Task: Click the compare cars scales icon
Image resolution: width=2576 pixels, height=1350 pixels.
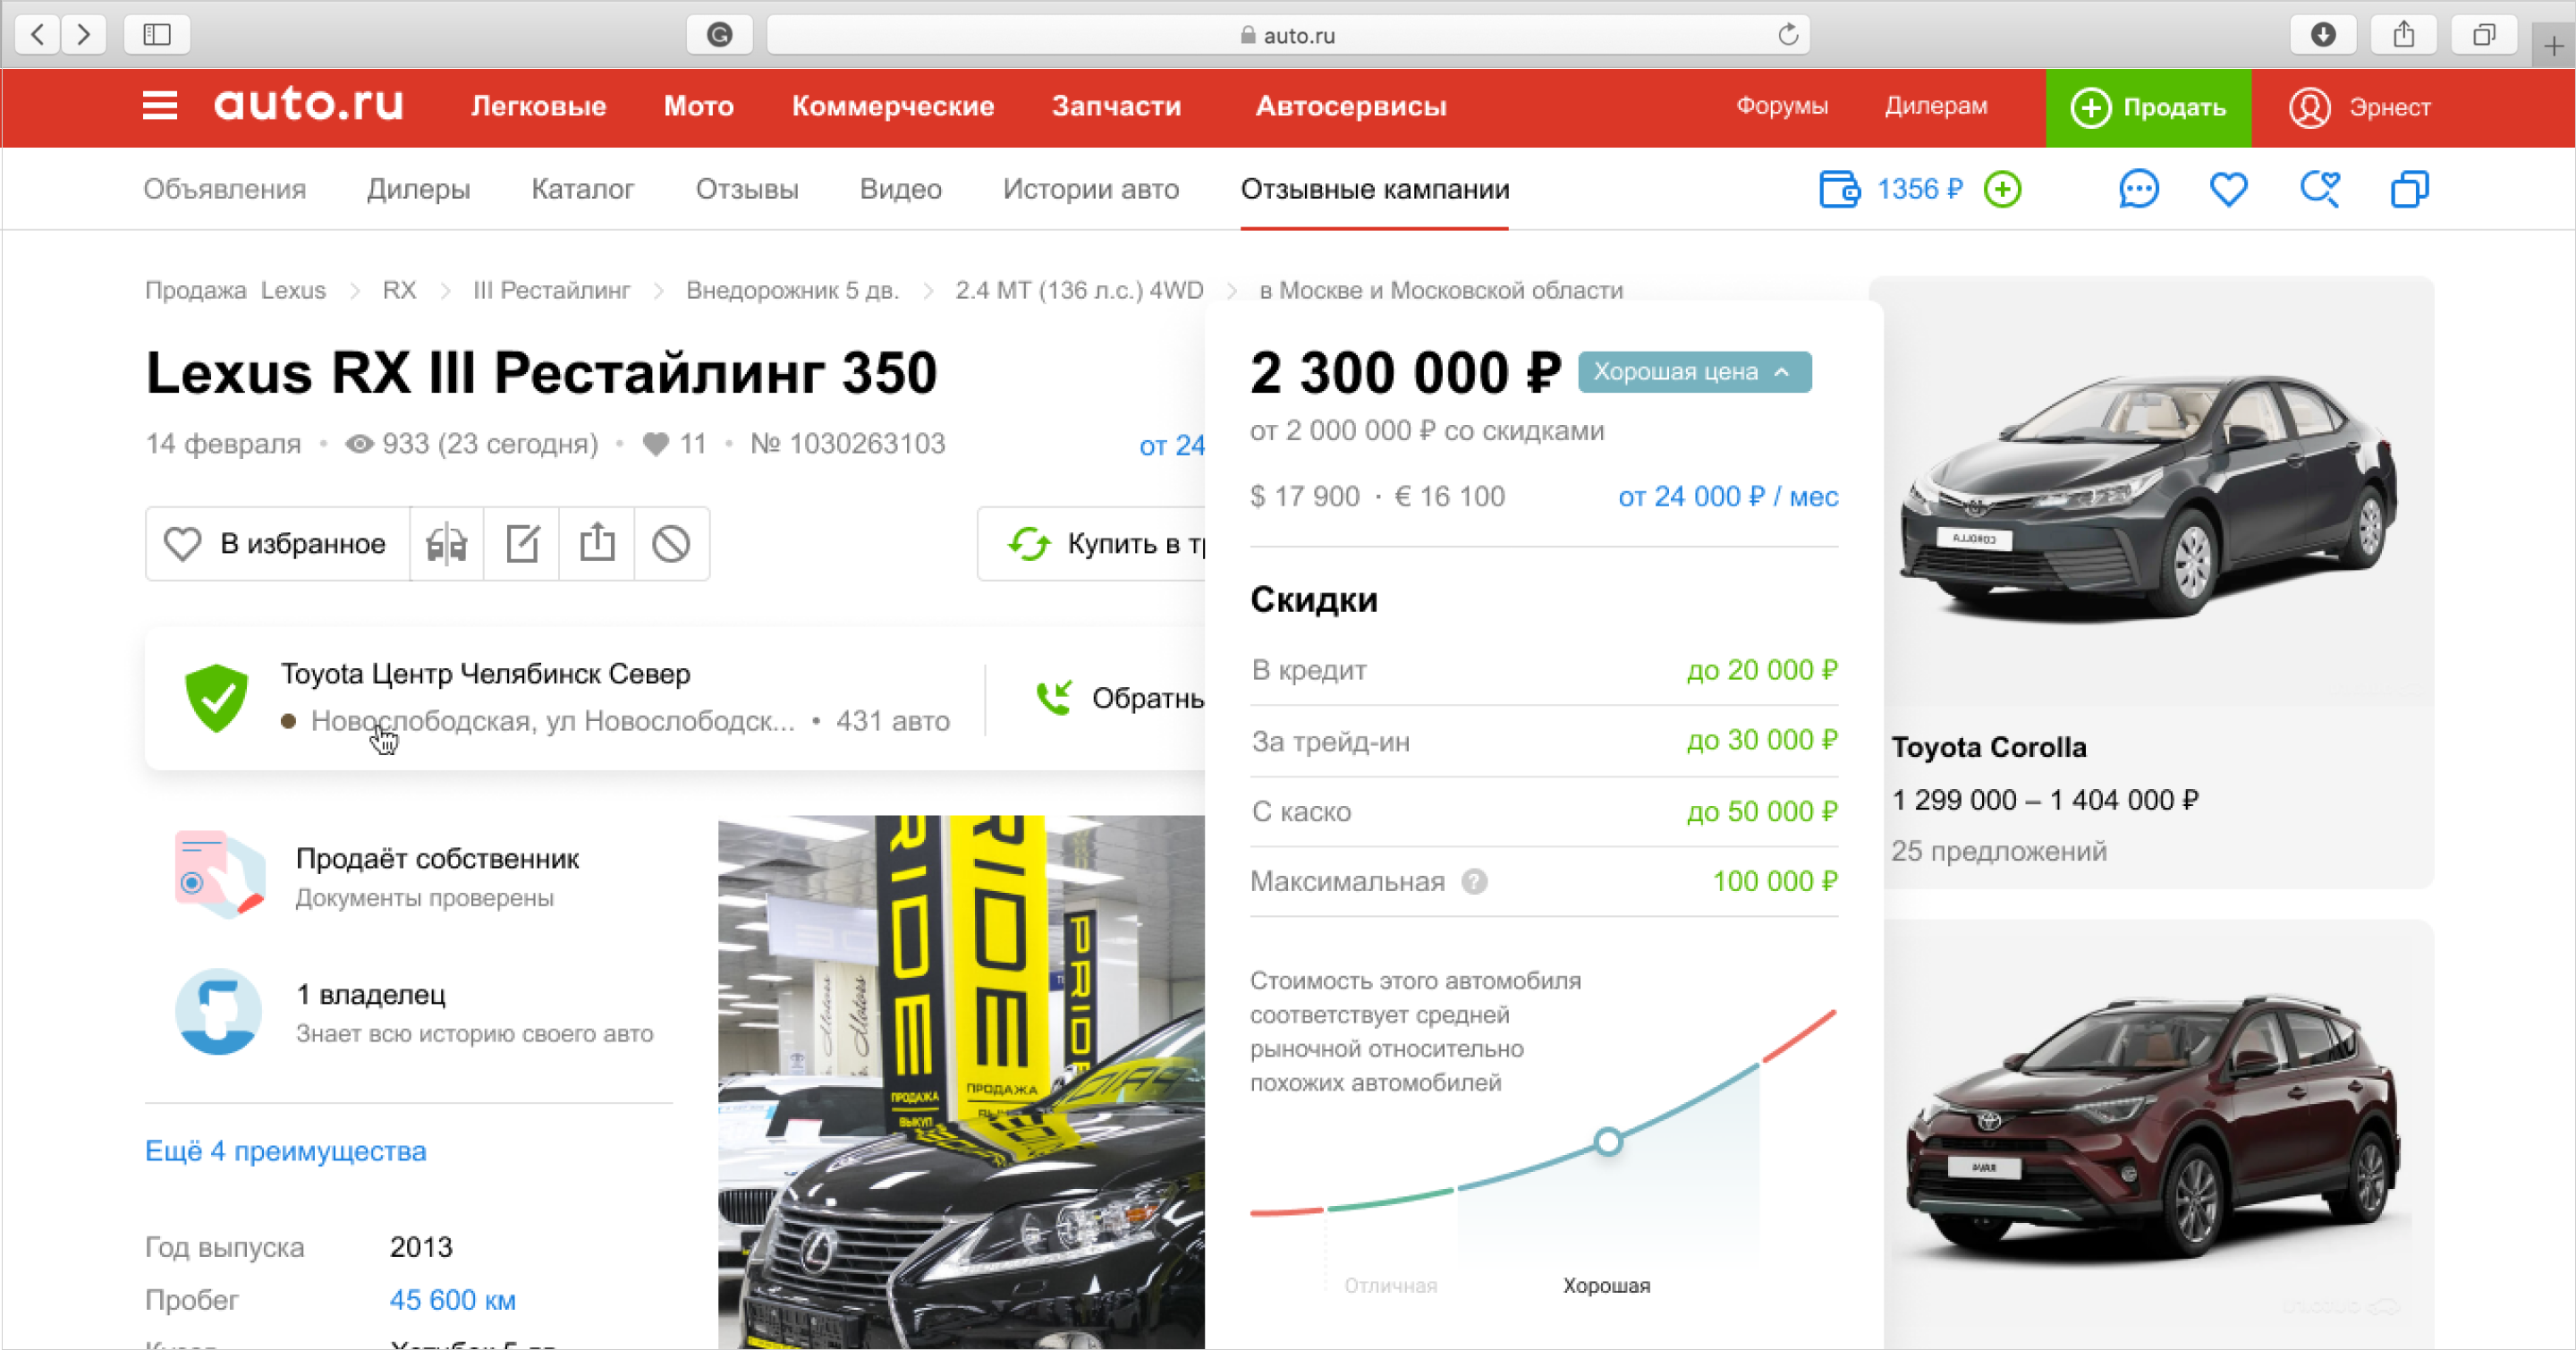Action: [x=447, y=544]
